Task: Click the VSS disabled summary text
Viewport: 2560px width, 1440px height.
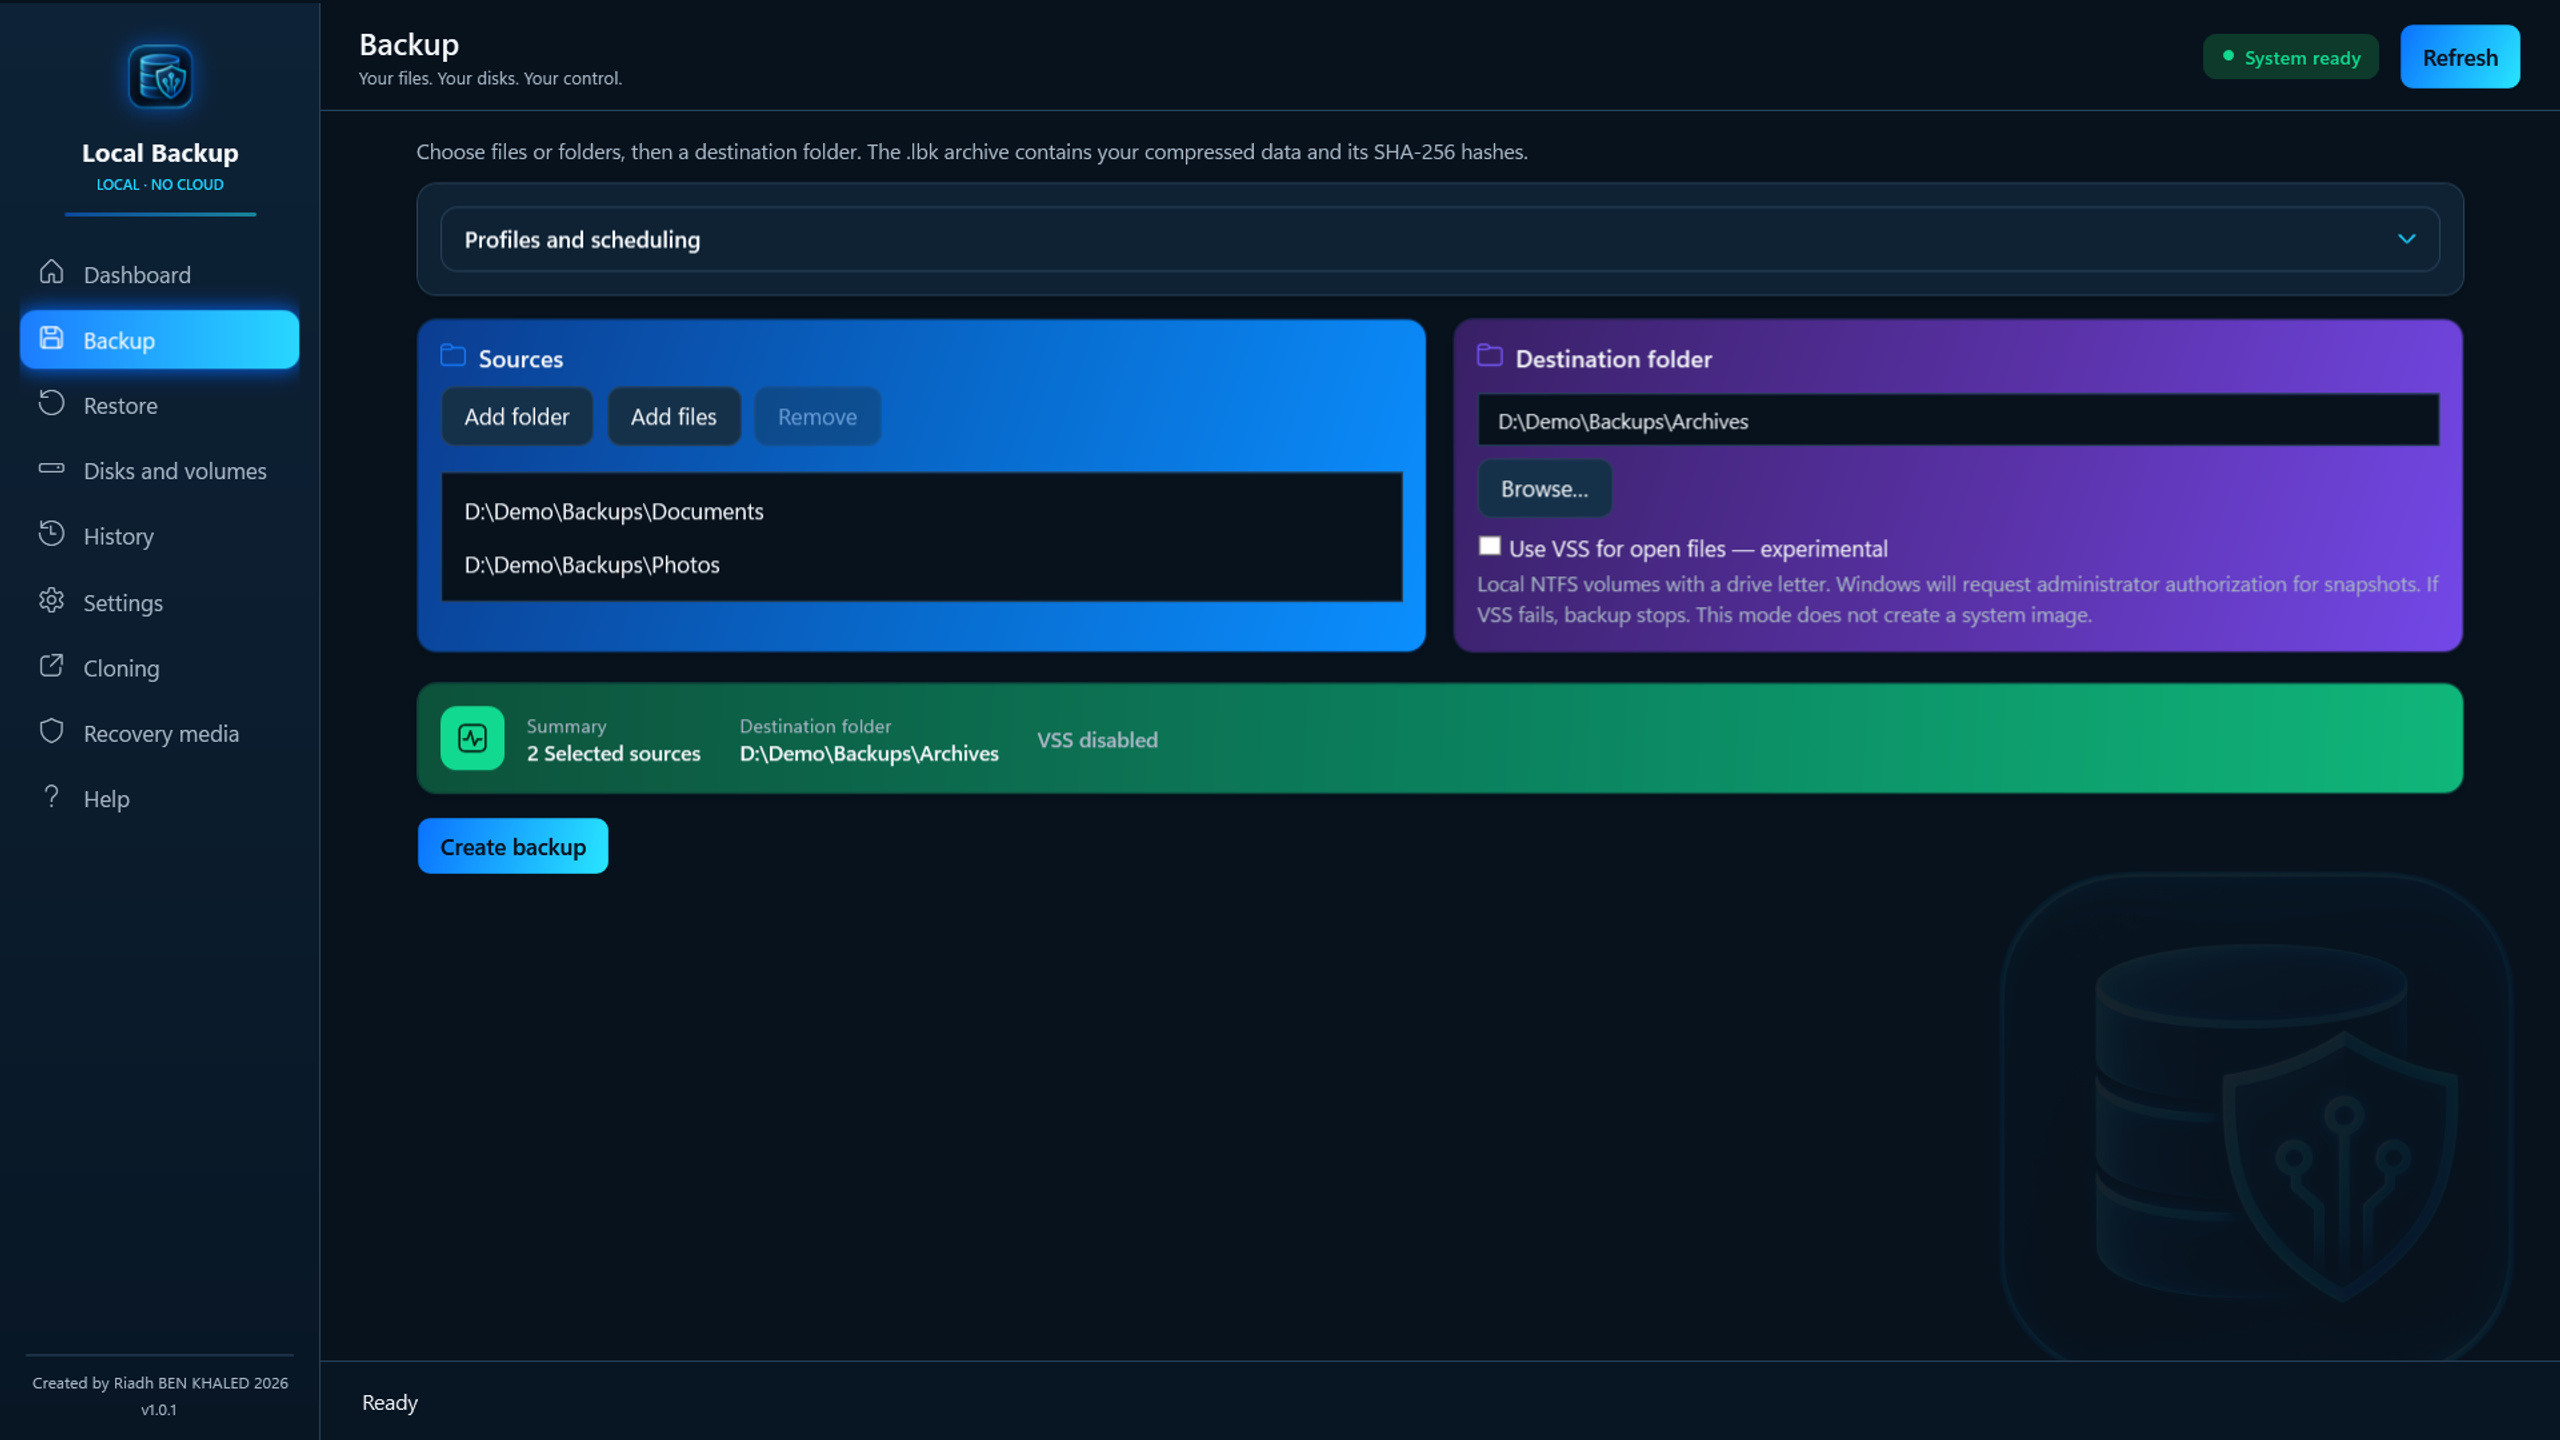Action: point(1097,739)
